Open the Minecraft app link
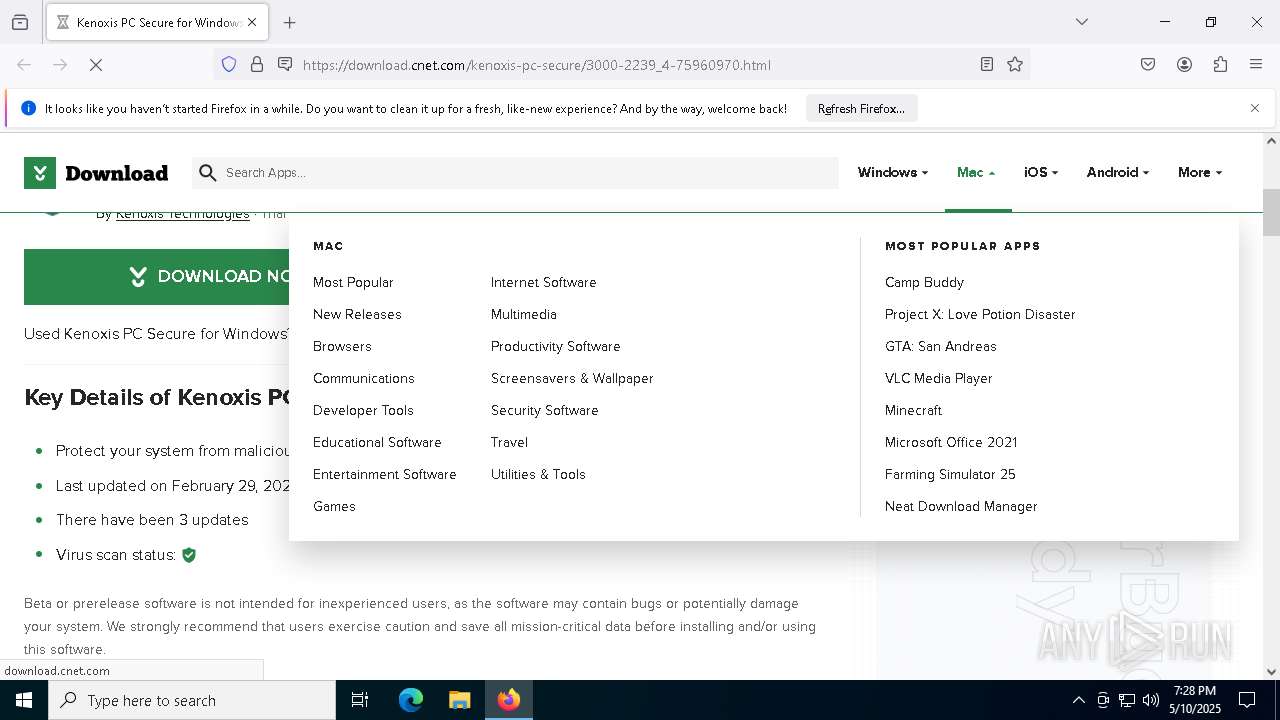Viewport: 1280px width, 720px height. pos(913,410)
